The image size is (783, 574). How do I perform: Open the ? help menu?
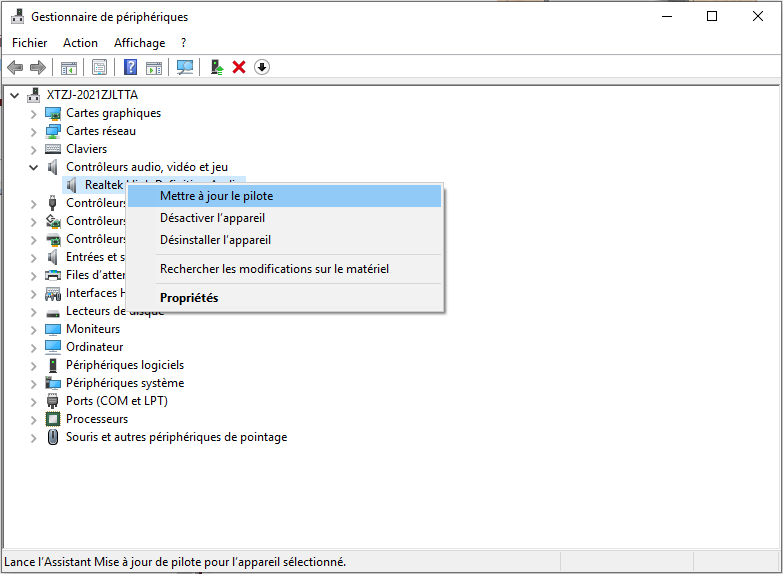click(184, 43)
